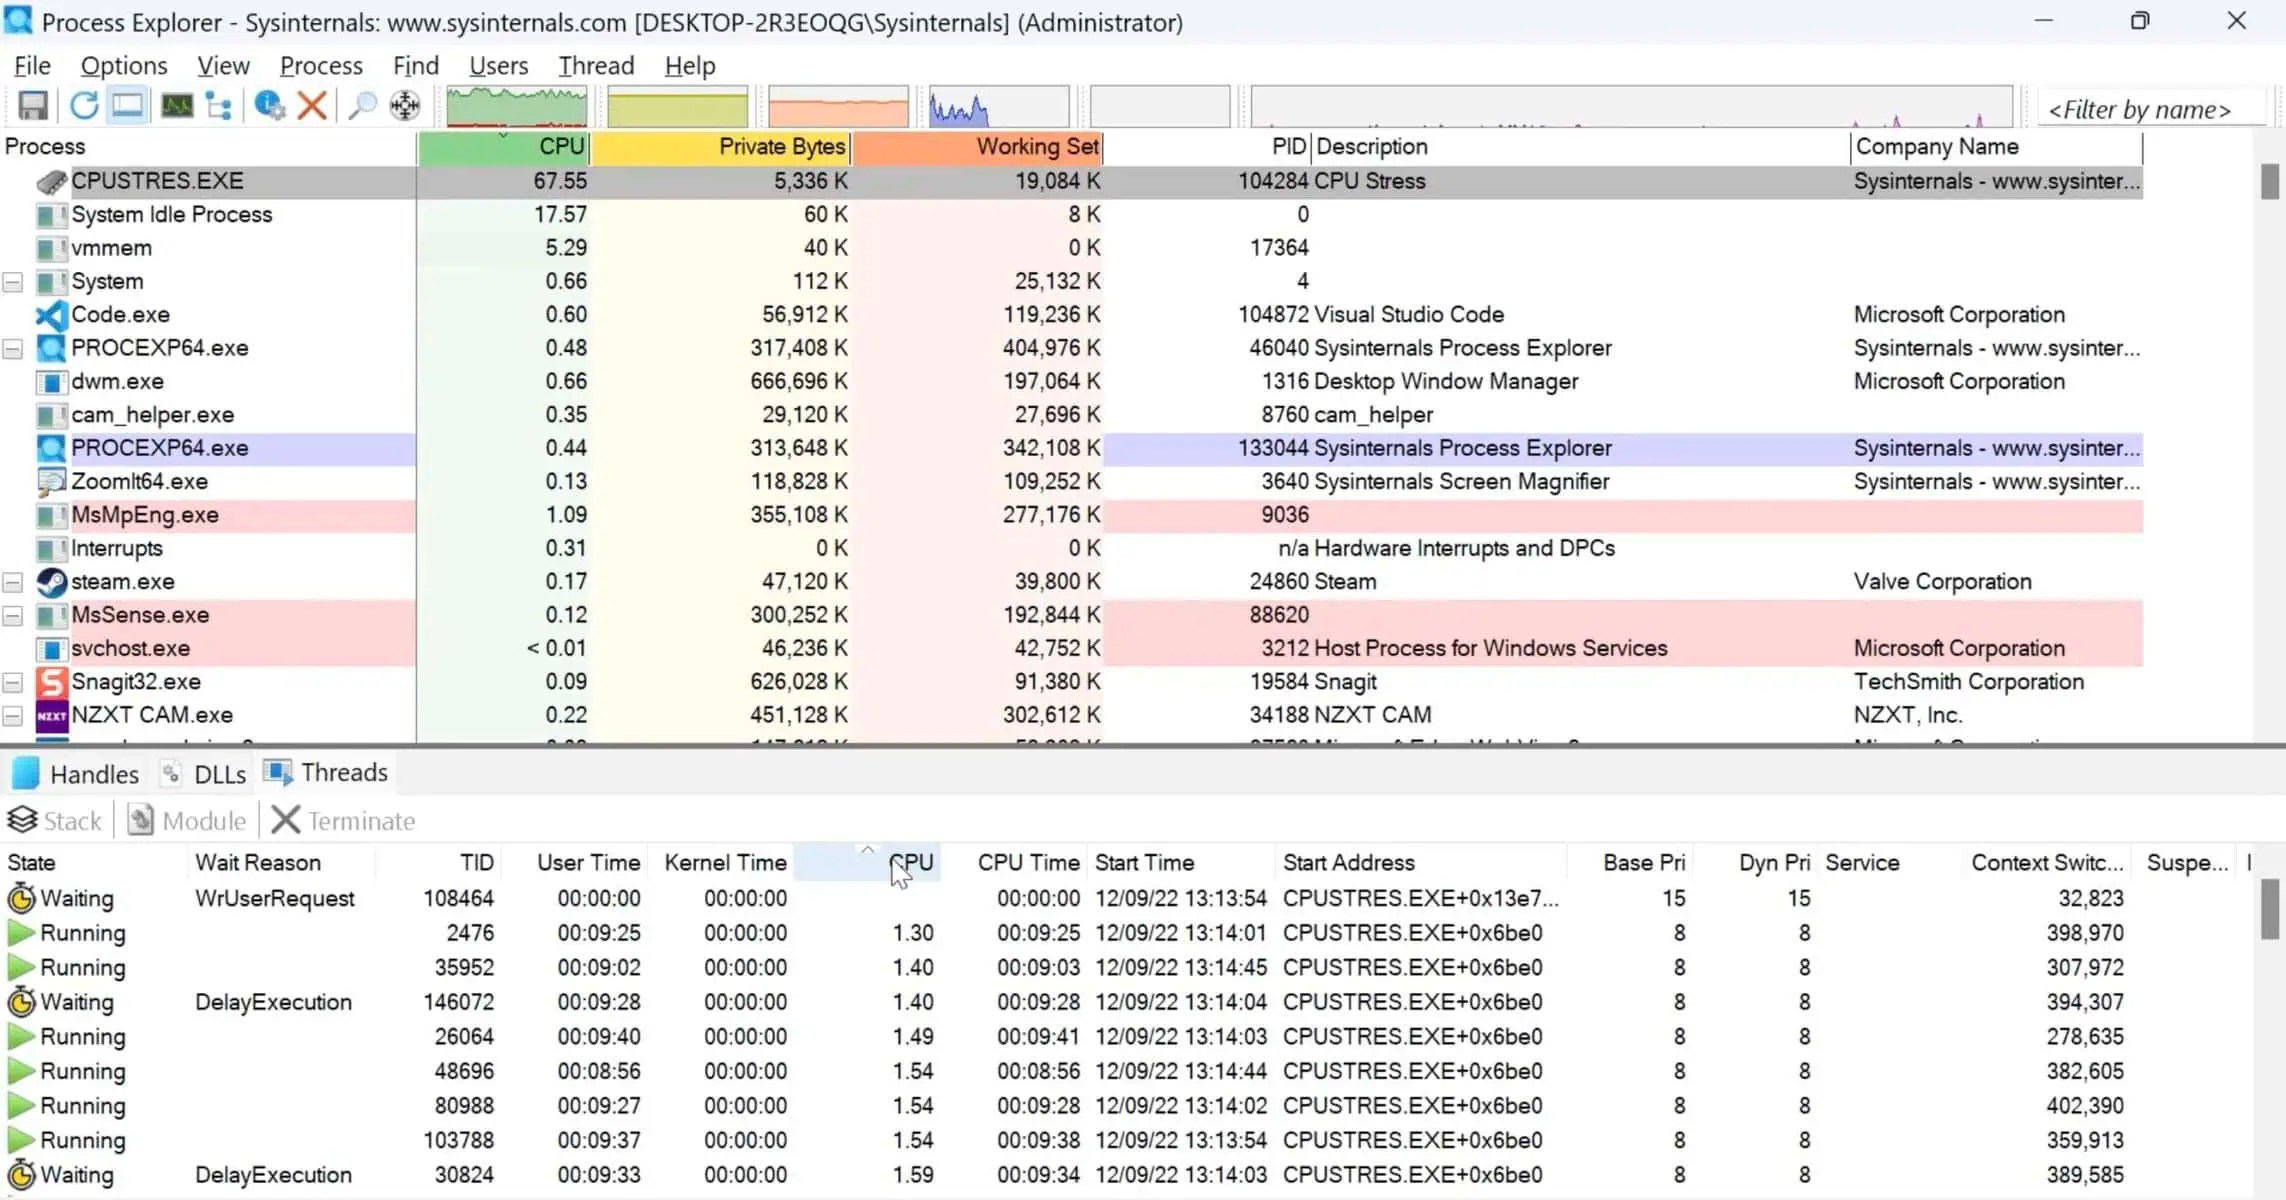2286x1200 pixels.
Task: Click the process list vertical scrollbar thumb
Action: (x=2270, y=182)
